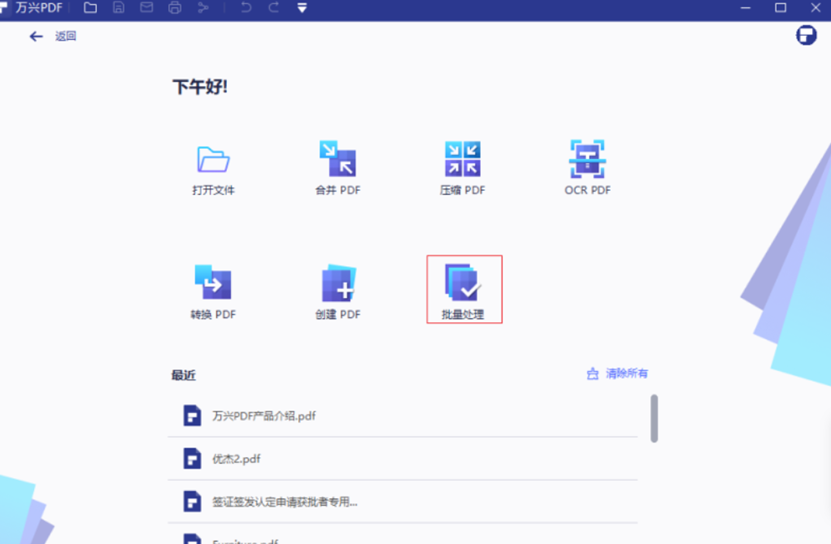831x544 pixels.
Task: Minimize the 万兴PDF window
Action: tap(745, 8)
